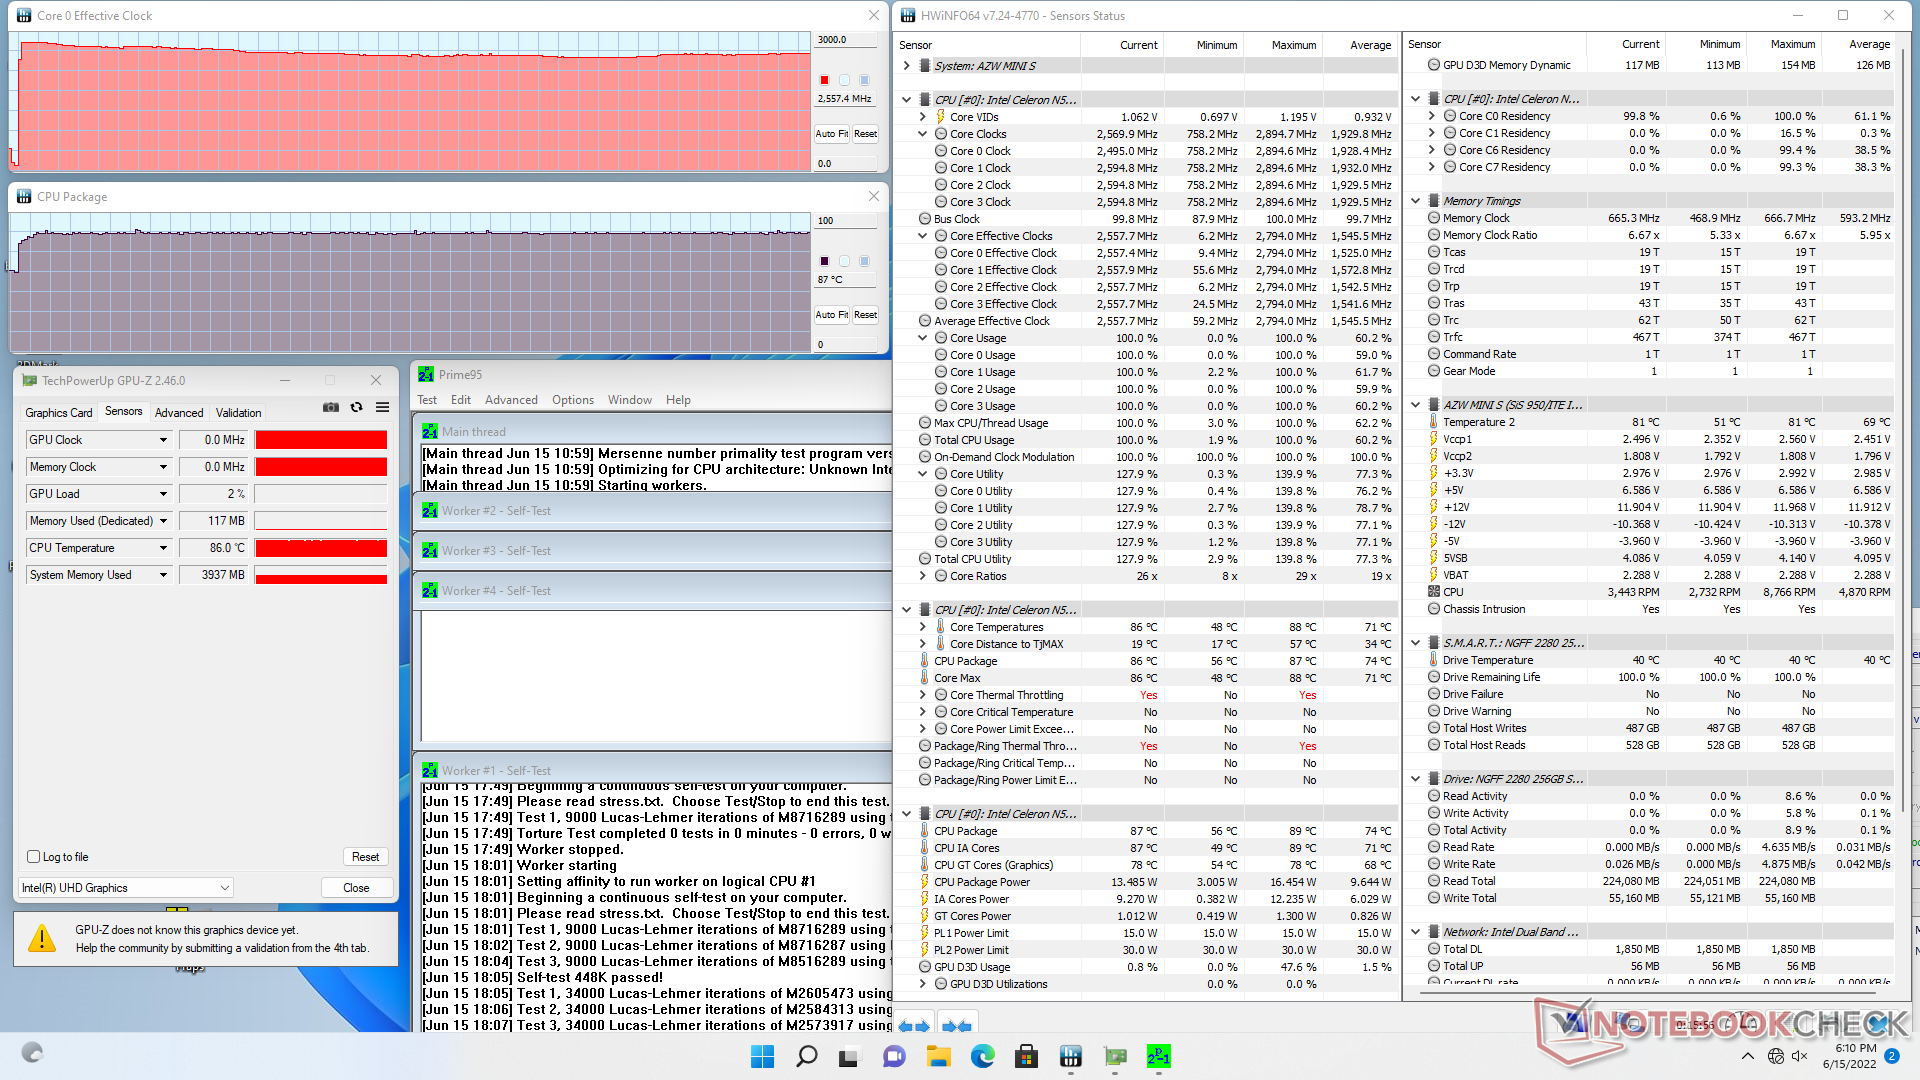Expand the Core VIDs tree node

point(922,117)
